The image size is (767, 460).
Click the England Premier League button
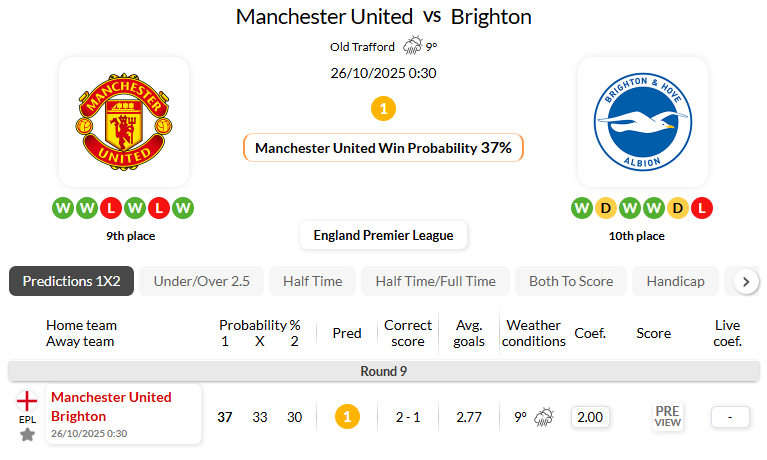[x=383, y=235]
